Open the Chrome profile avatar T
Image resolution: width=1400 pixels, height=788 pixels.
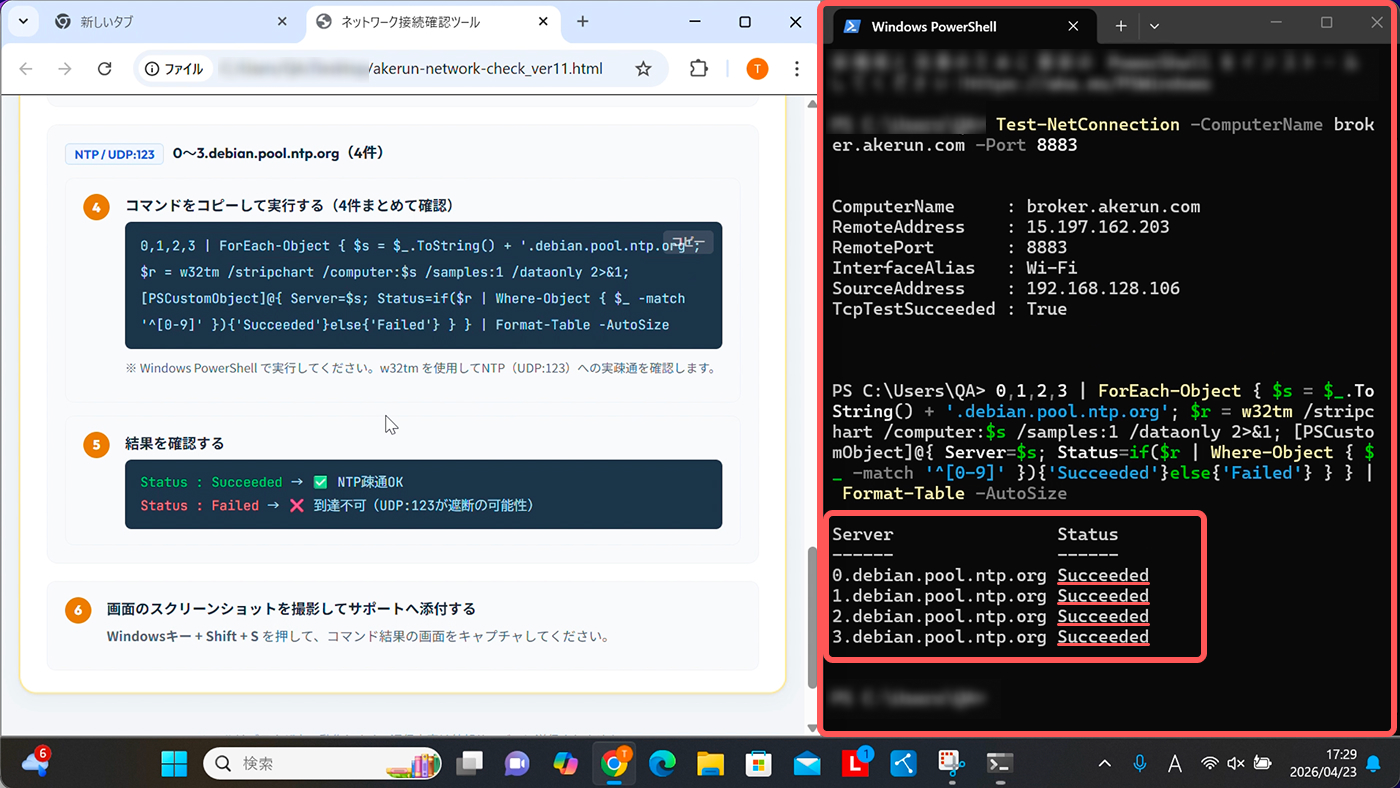[758, 69]
